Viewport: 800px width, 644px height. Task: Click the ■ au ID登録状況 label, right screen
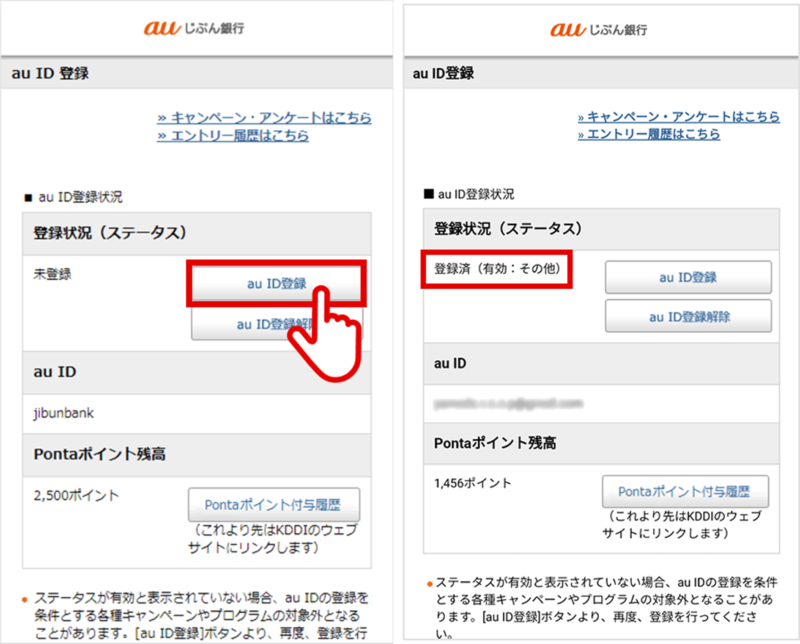[469, 194]
